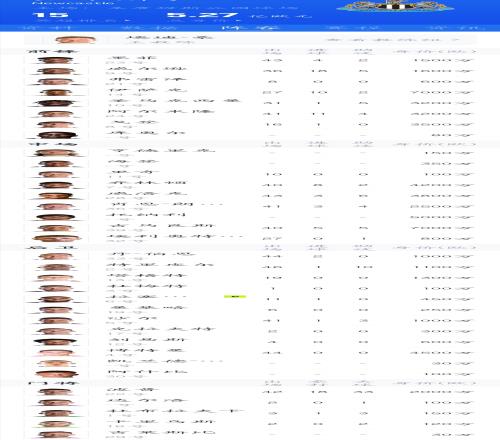This screenshot has height=440, width=500.
Task: Sort midfielders by 身价(欧) header
Action: [x=434, y=144]
